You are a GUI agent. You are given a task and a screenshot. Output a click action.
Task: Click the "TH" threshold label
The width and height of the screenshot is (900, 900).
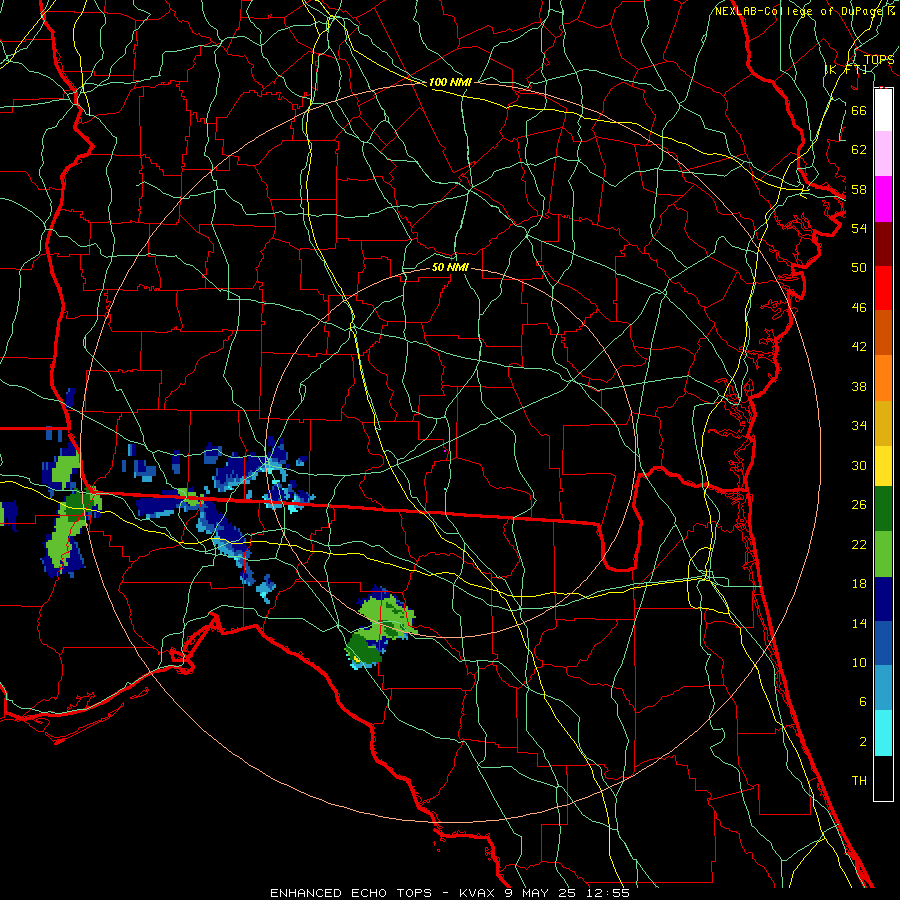(859, 781)
